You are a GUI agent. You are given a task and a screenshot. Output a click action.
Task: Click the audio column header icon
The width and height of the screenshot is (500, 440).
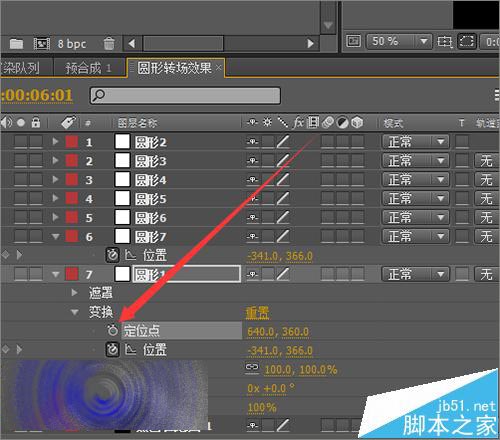point(6,123)
